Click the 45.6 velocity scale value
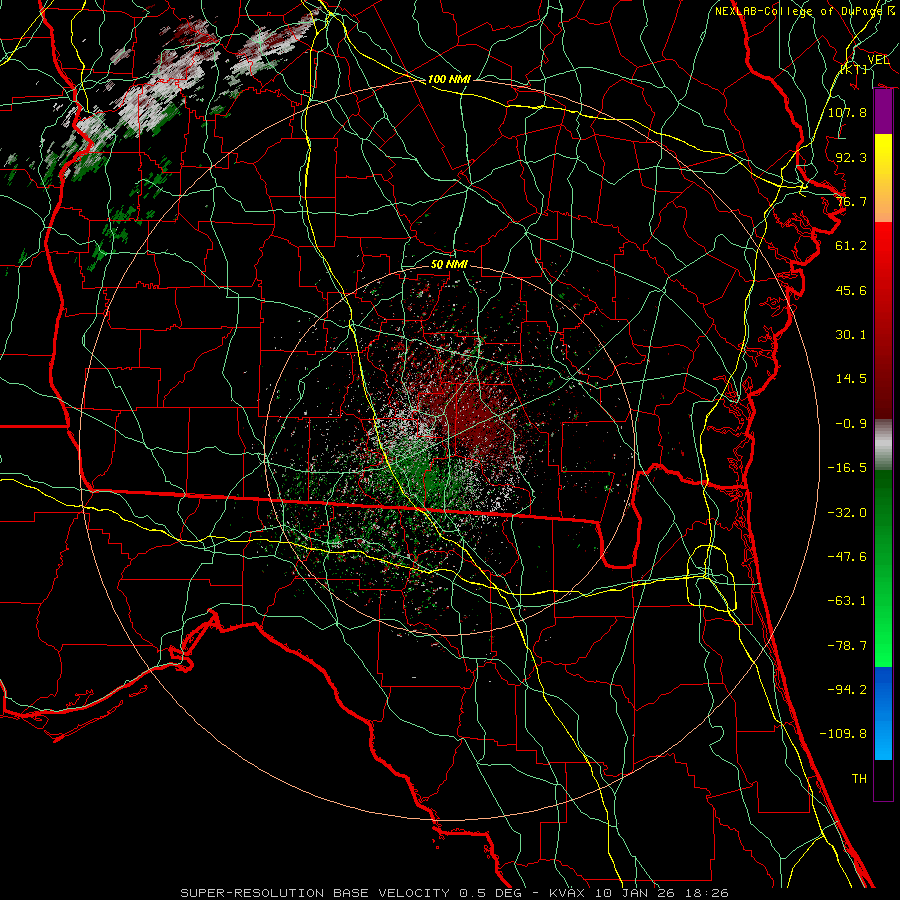The height and width of the screenshot is (900, 900). click(851, 290)
